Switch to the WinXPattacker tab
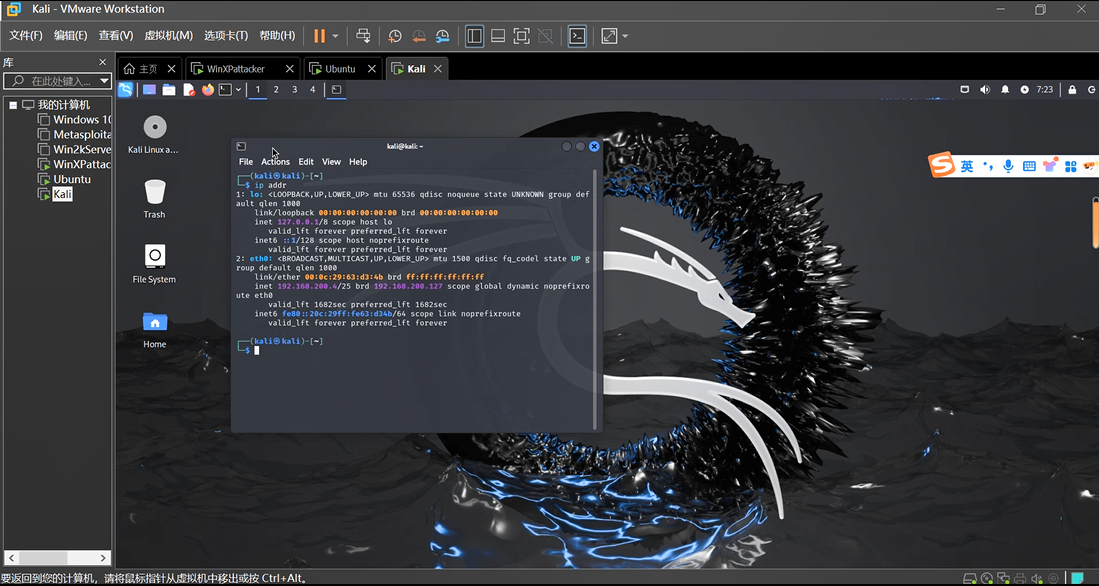 (x=236, y=69)
